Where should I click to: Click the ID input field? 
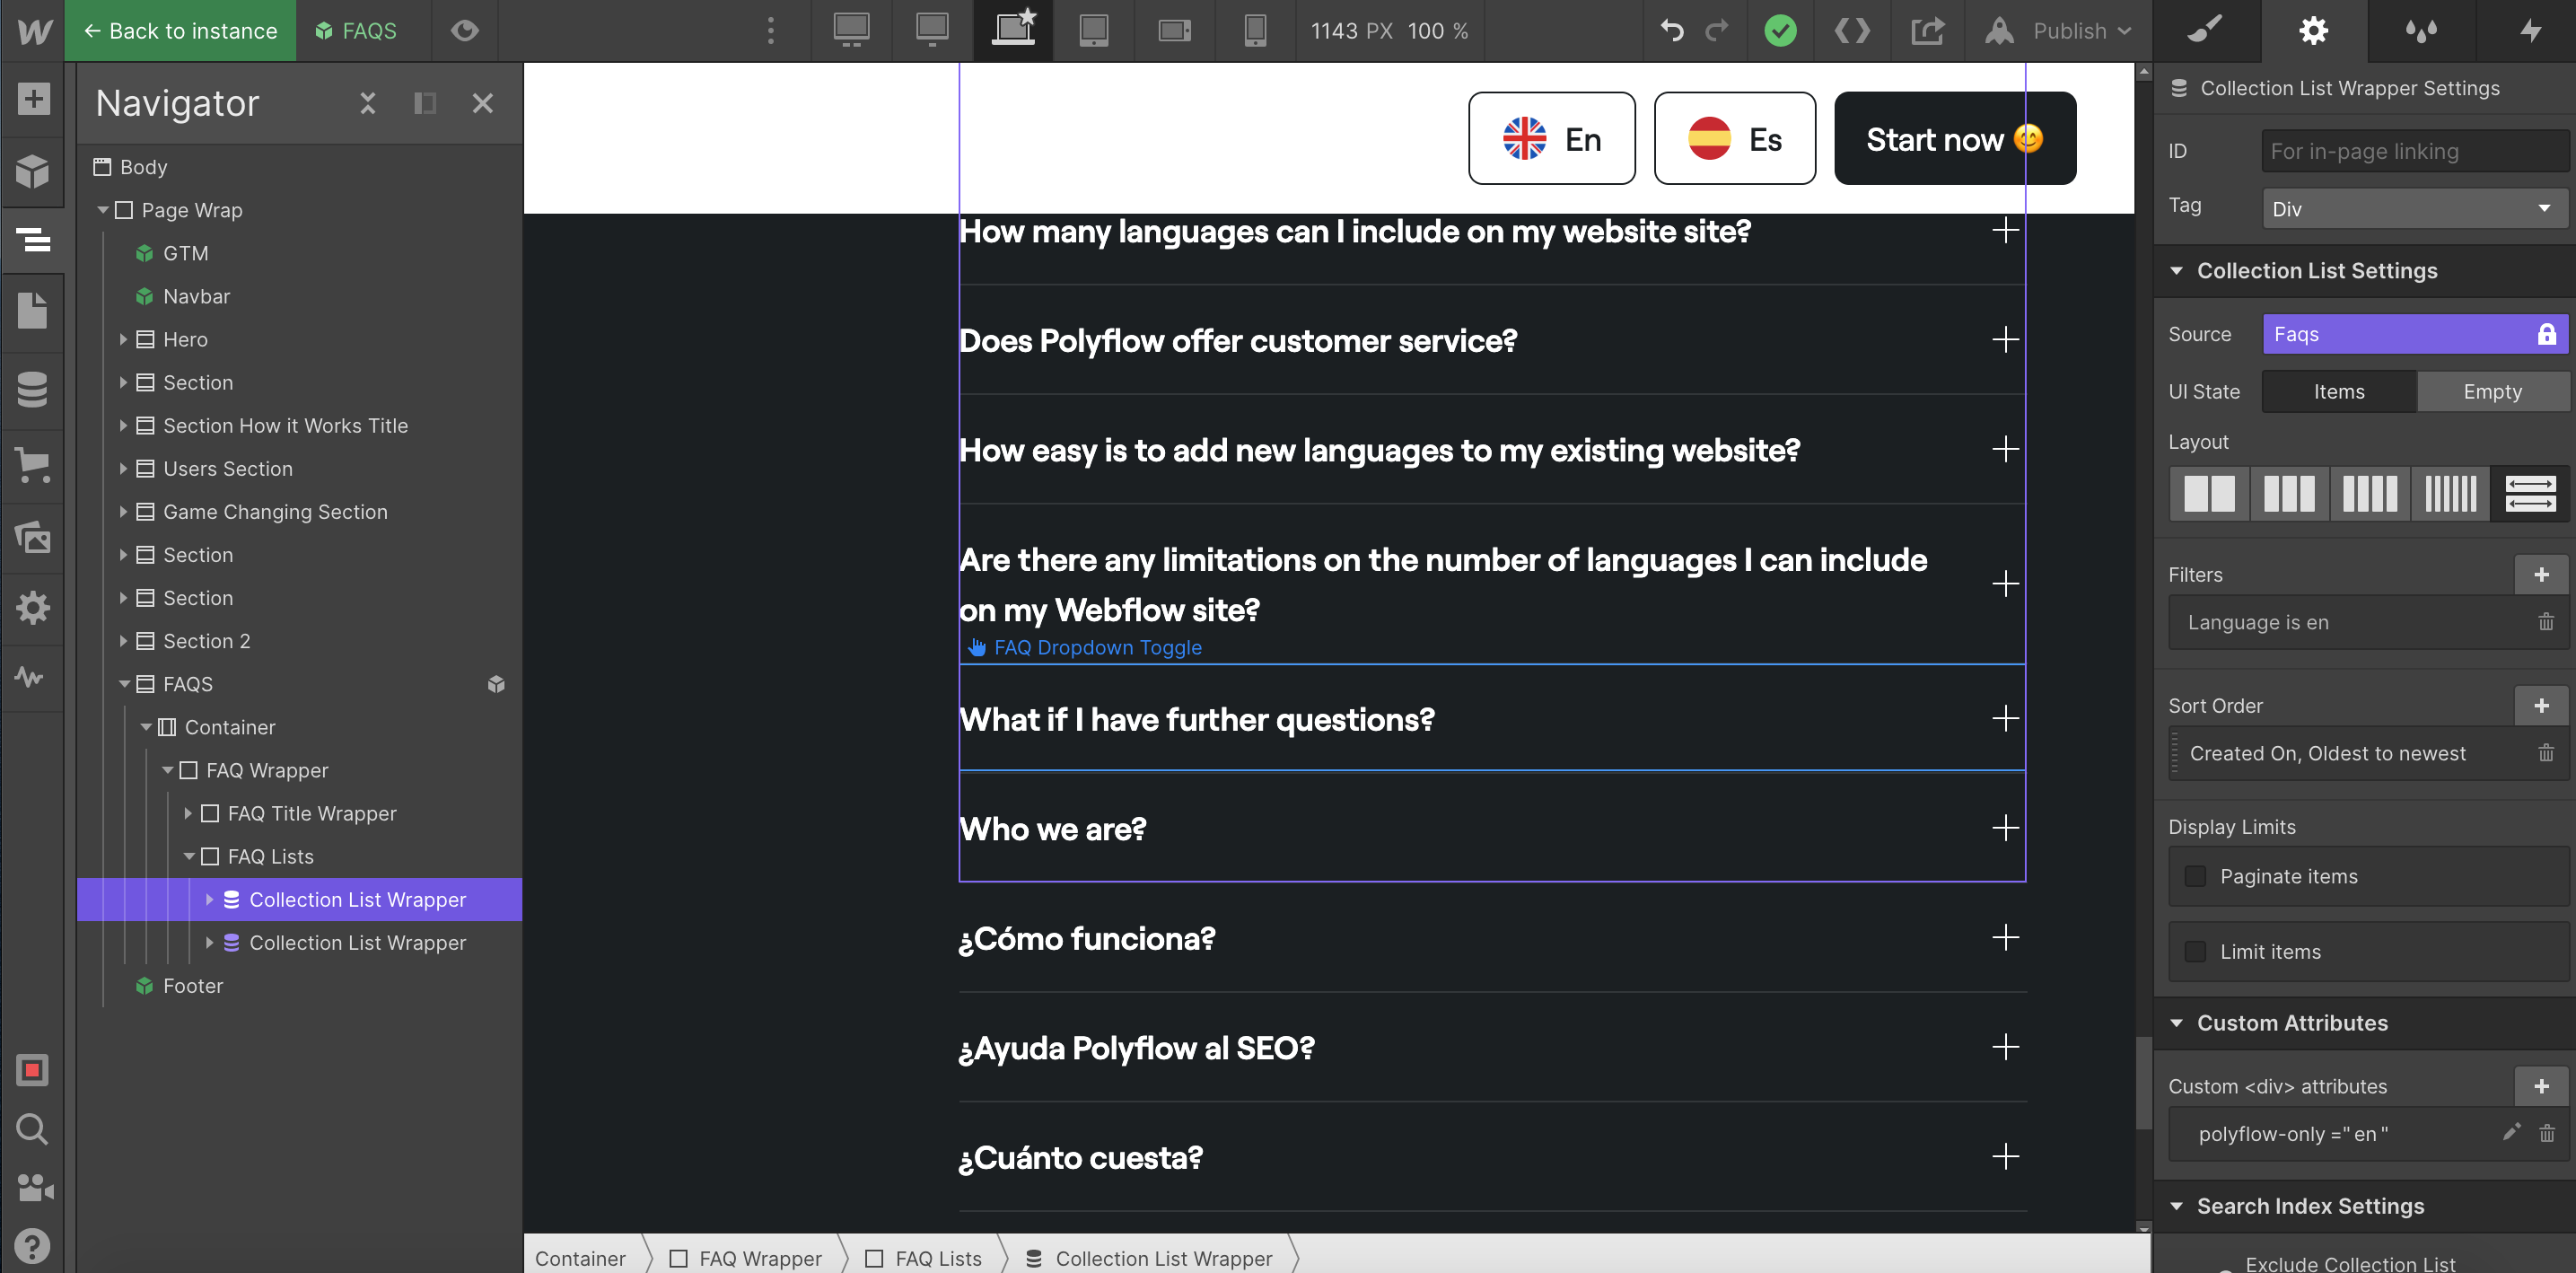click(x=2414, y=151)
